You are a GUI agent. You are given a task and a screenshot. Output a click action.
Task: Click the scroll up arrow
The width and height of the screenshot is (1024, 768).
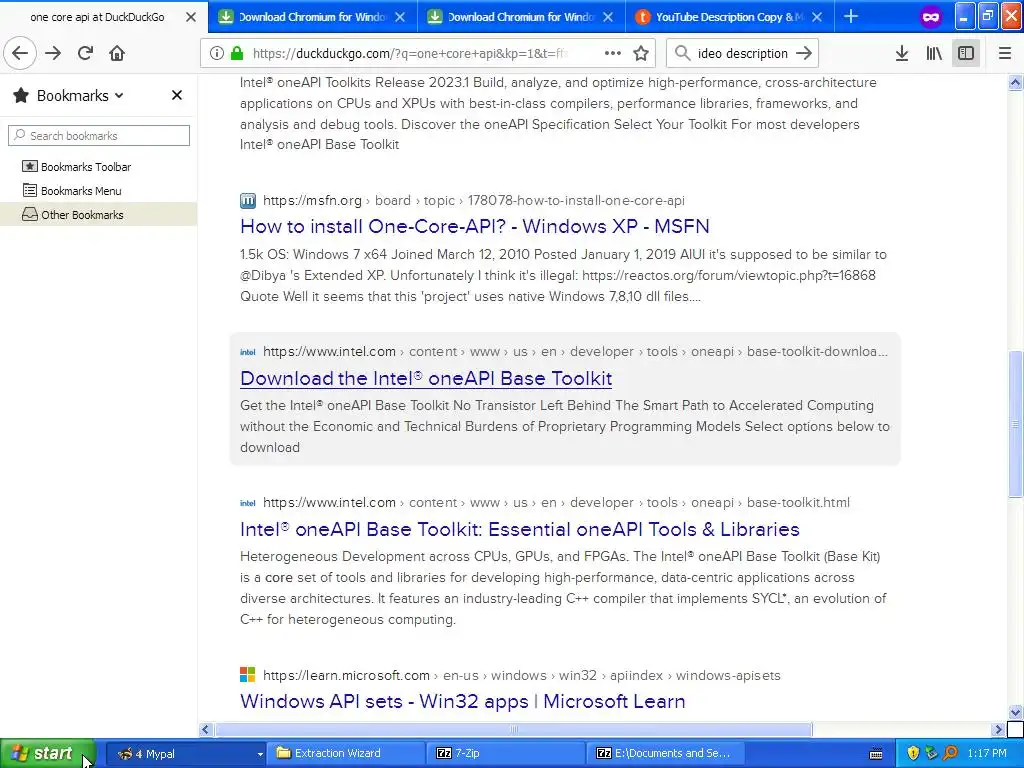[1015, 82]
